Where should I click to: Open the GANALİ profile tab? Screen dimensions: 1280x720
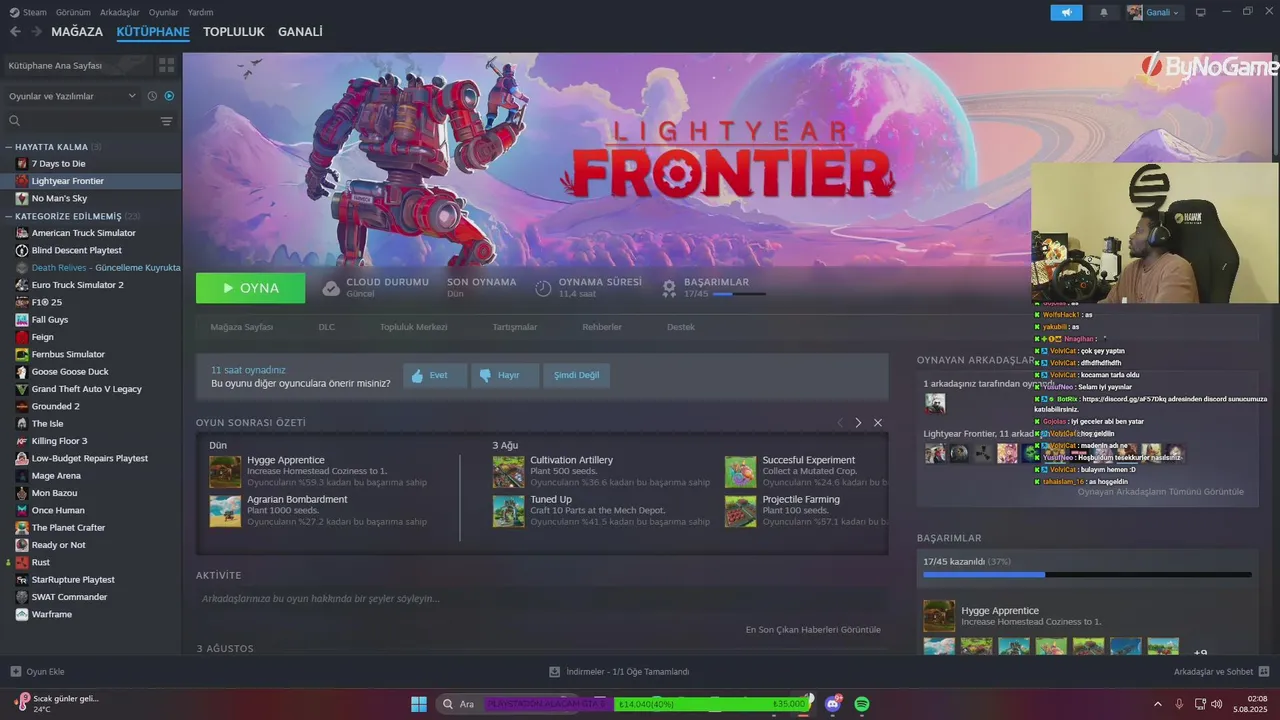point(300,32)
